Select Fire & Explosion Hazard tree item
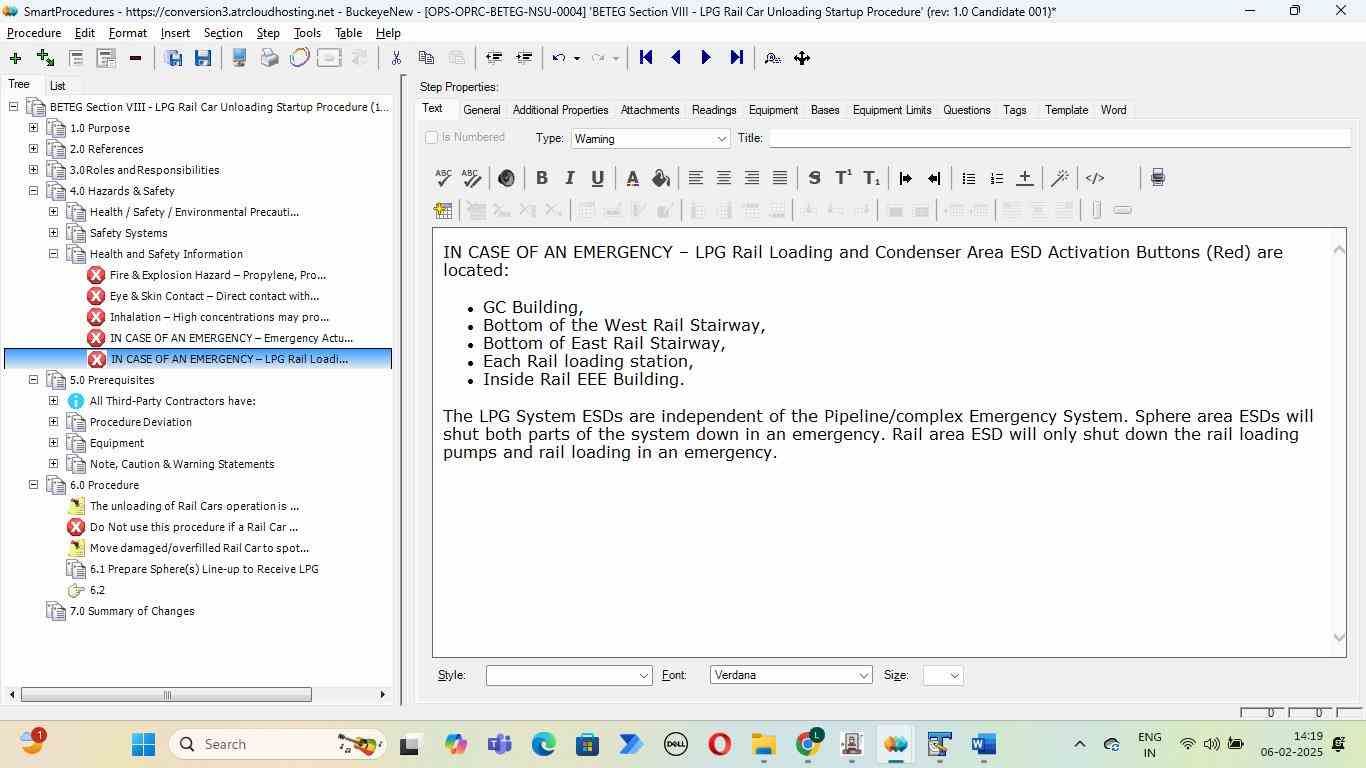 218,275
